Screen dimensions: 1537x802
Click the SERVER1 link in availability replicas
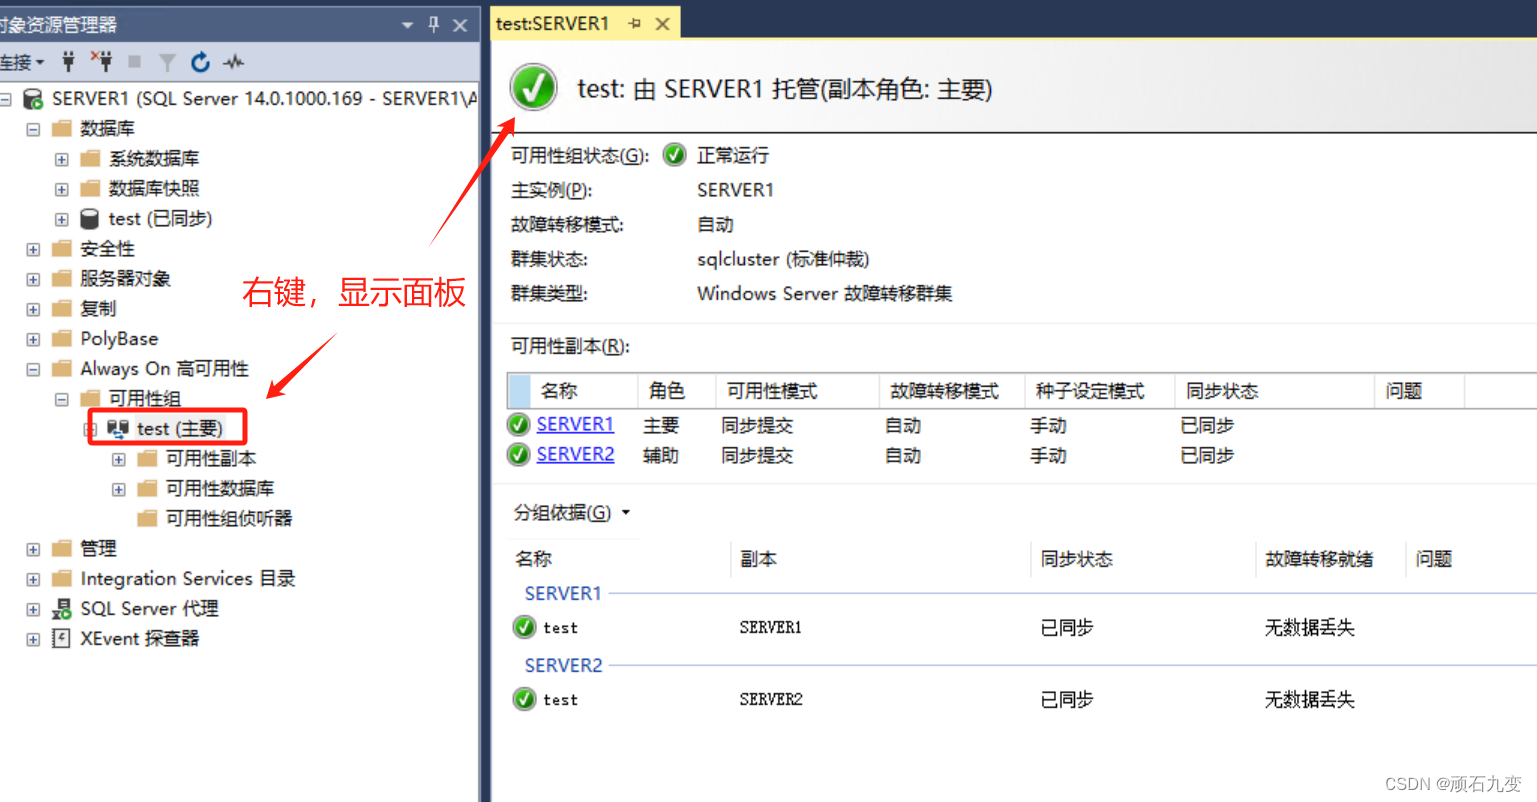575,424
